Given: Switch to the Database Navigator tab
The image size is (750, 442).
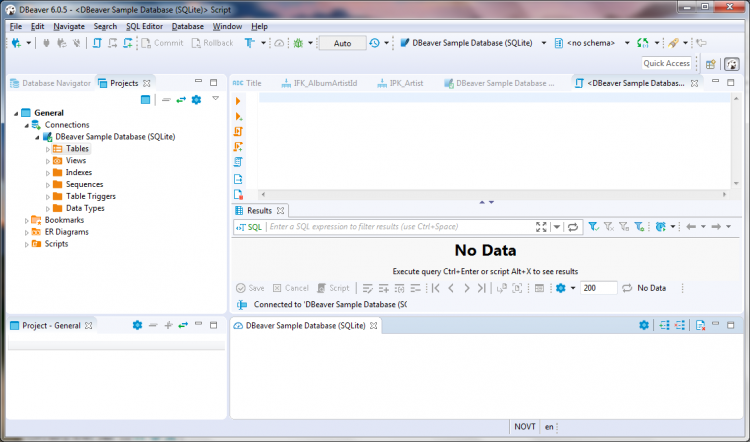Looking at the screenshot, I should pos(50,83).
